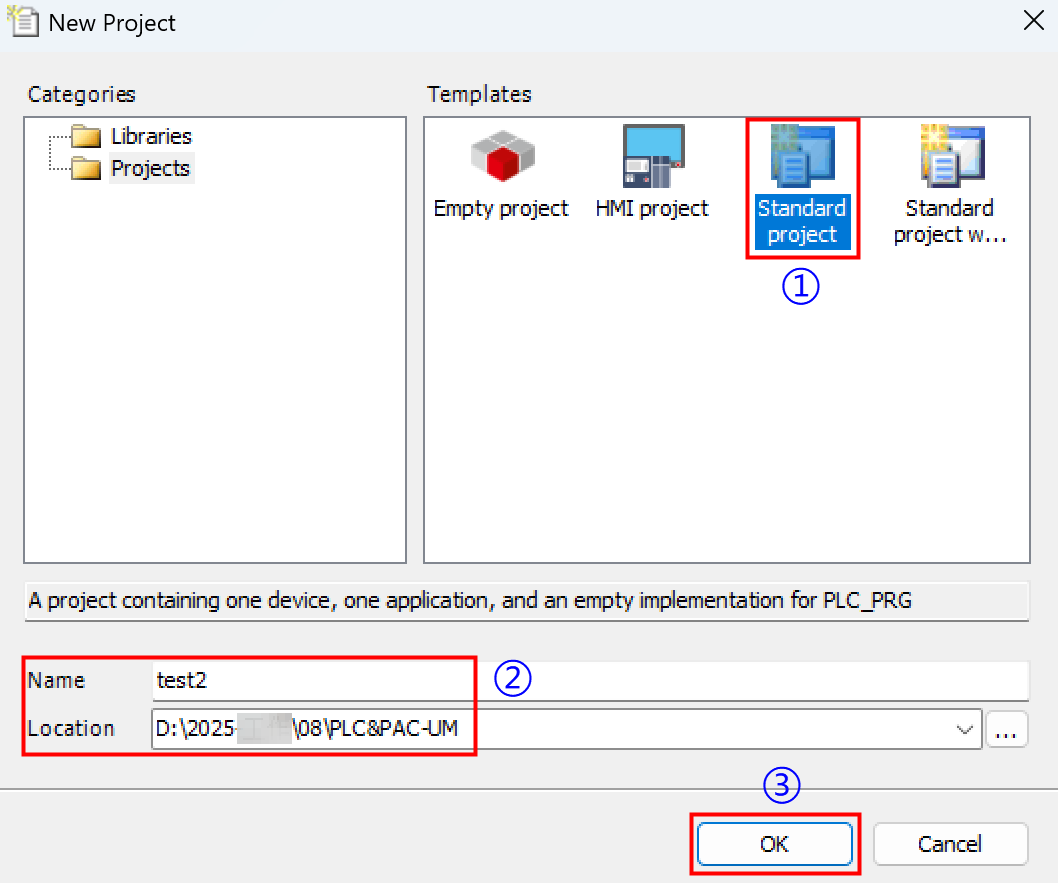The image size is (1058, 883).
Task: Click the "Empty project" text label
Action: click(501, 208)
